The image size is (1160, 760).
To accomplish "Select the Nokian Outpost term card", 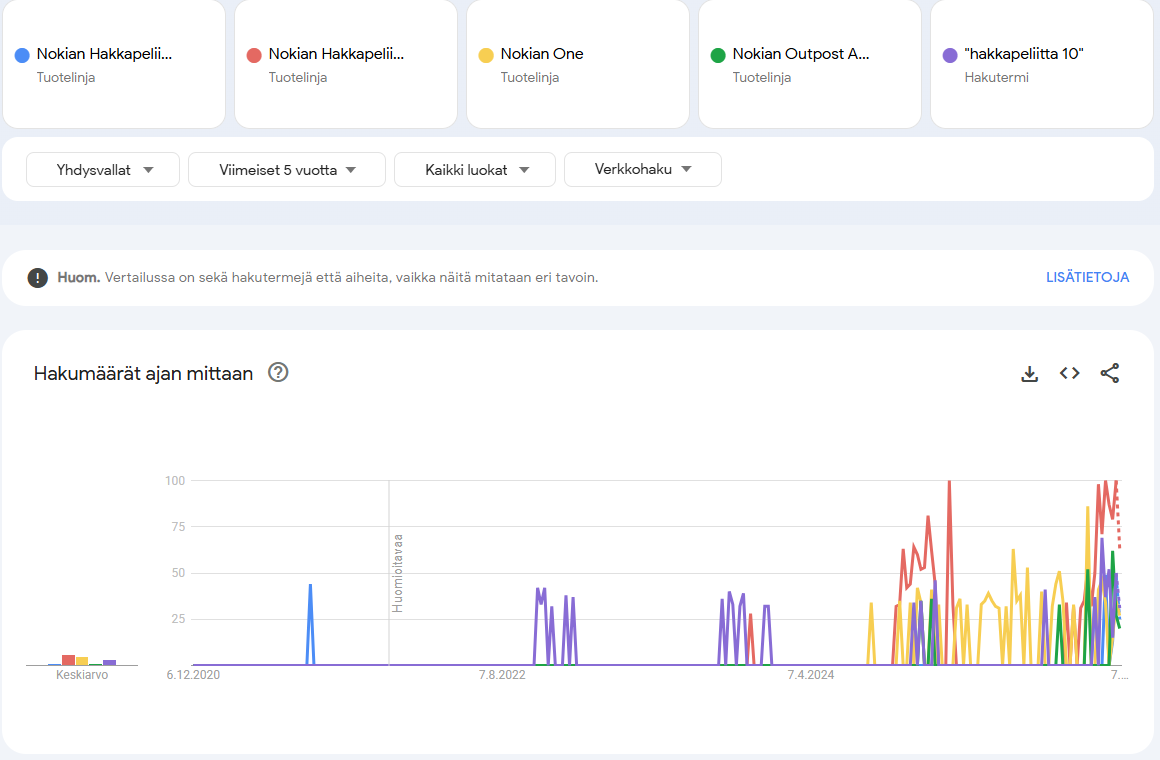I will [809, 64].
